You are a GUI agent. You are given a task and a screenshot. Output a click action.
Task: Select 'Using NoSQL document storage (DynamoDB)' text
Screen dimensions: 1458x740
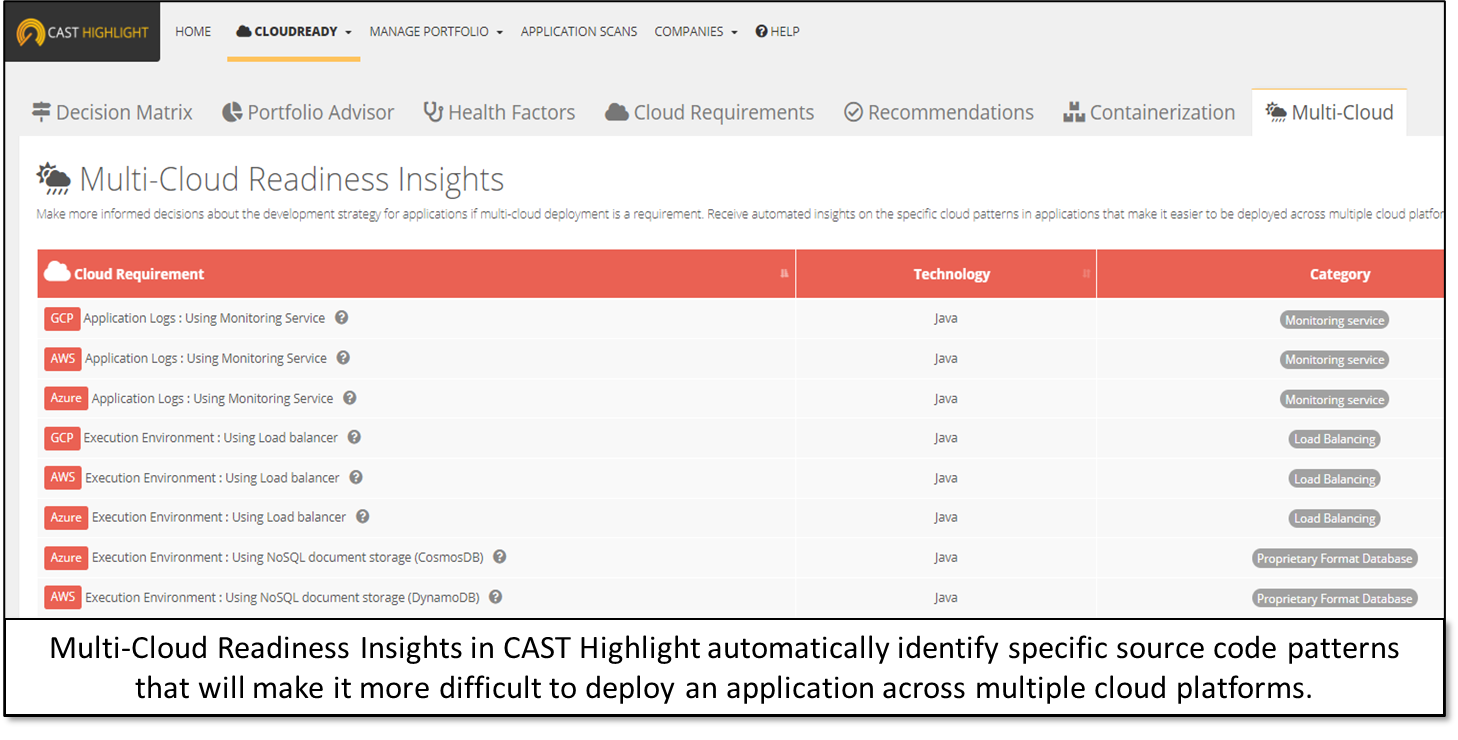point(352,597)
